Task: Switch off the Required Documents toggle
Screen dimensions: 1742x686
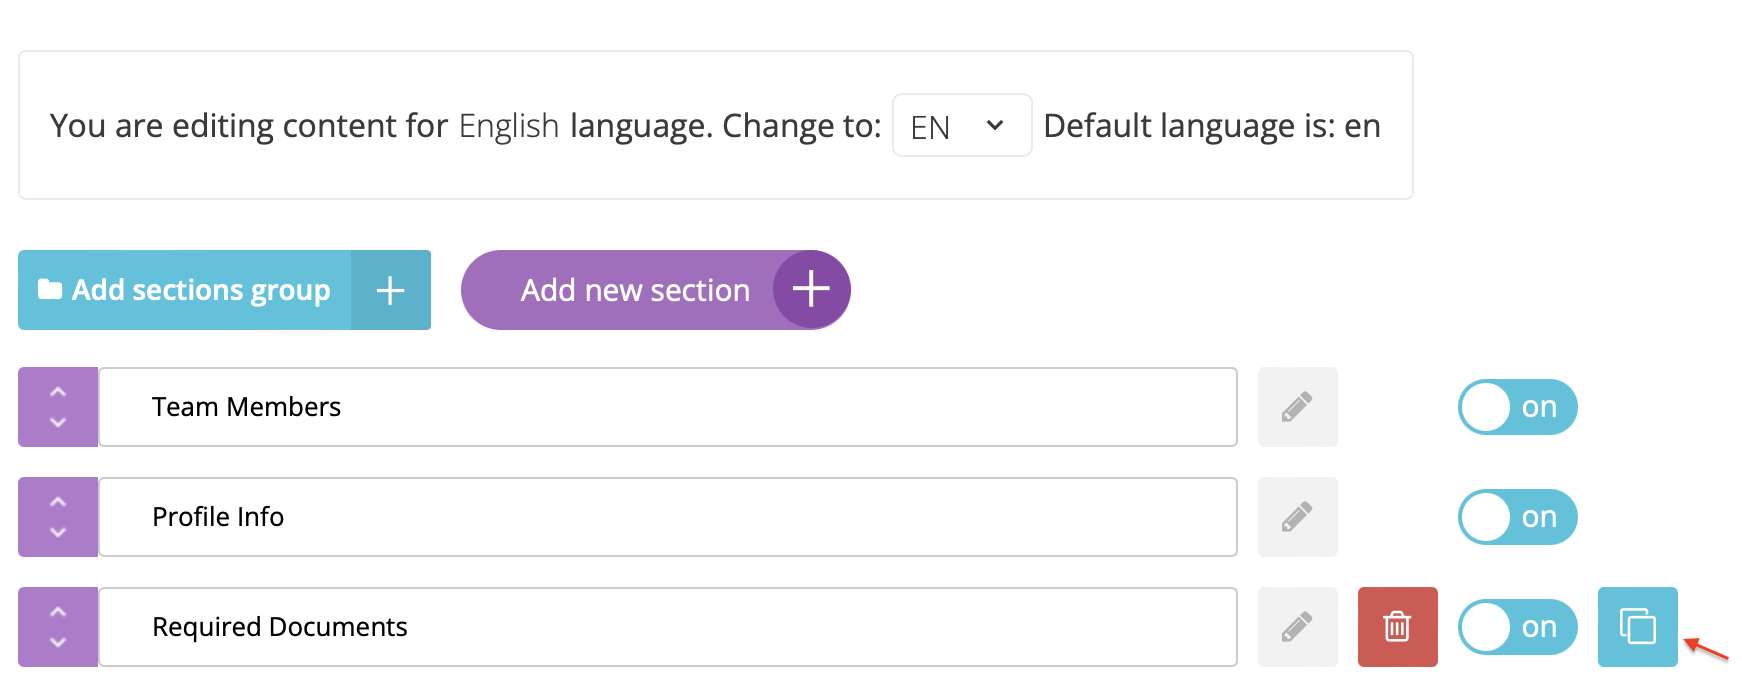Action: (x=1517, y=627)
